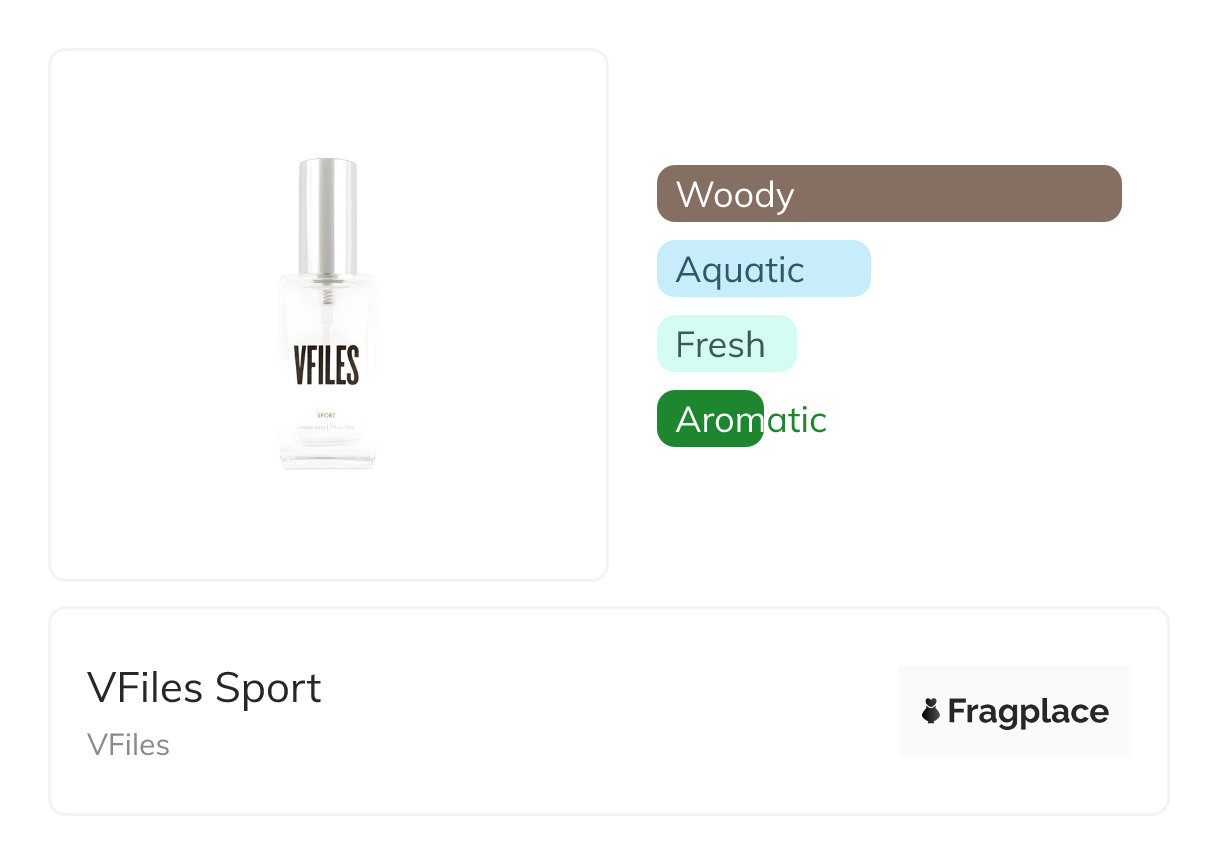
Task: Click the silver spray cap on bottle
Action: (328, 214)
